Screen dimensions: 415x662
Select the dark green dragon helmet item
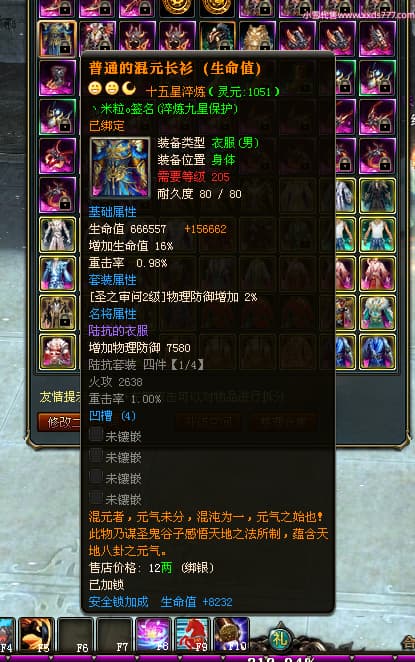point(217,38)
